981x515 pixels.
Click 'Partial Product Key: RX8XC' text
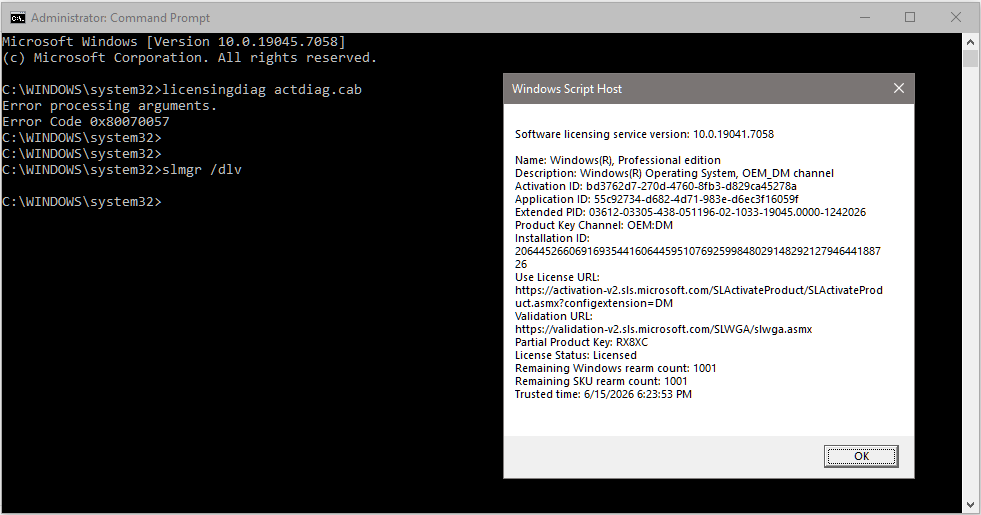(581, 342)
